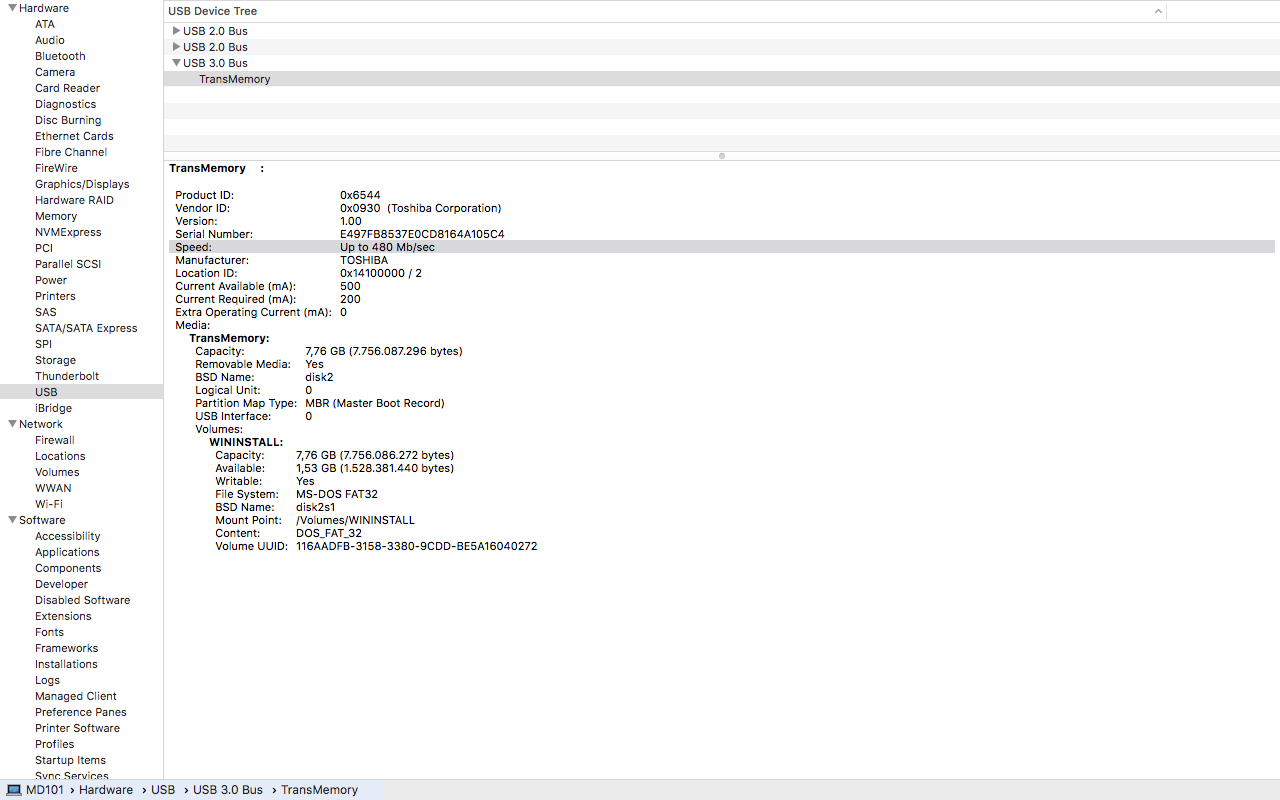
Task: Select SATA/SATA Express entry
Action: 86,328
